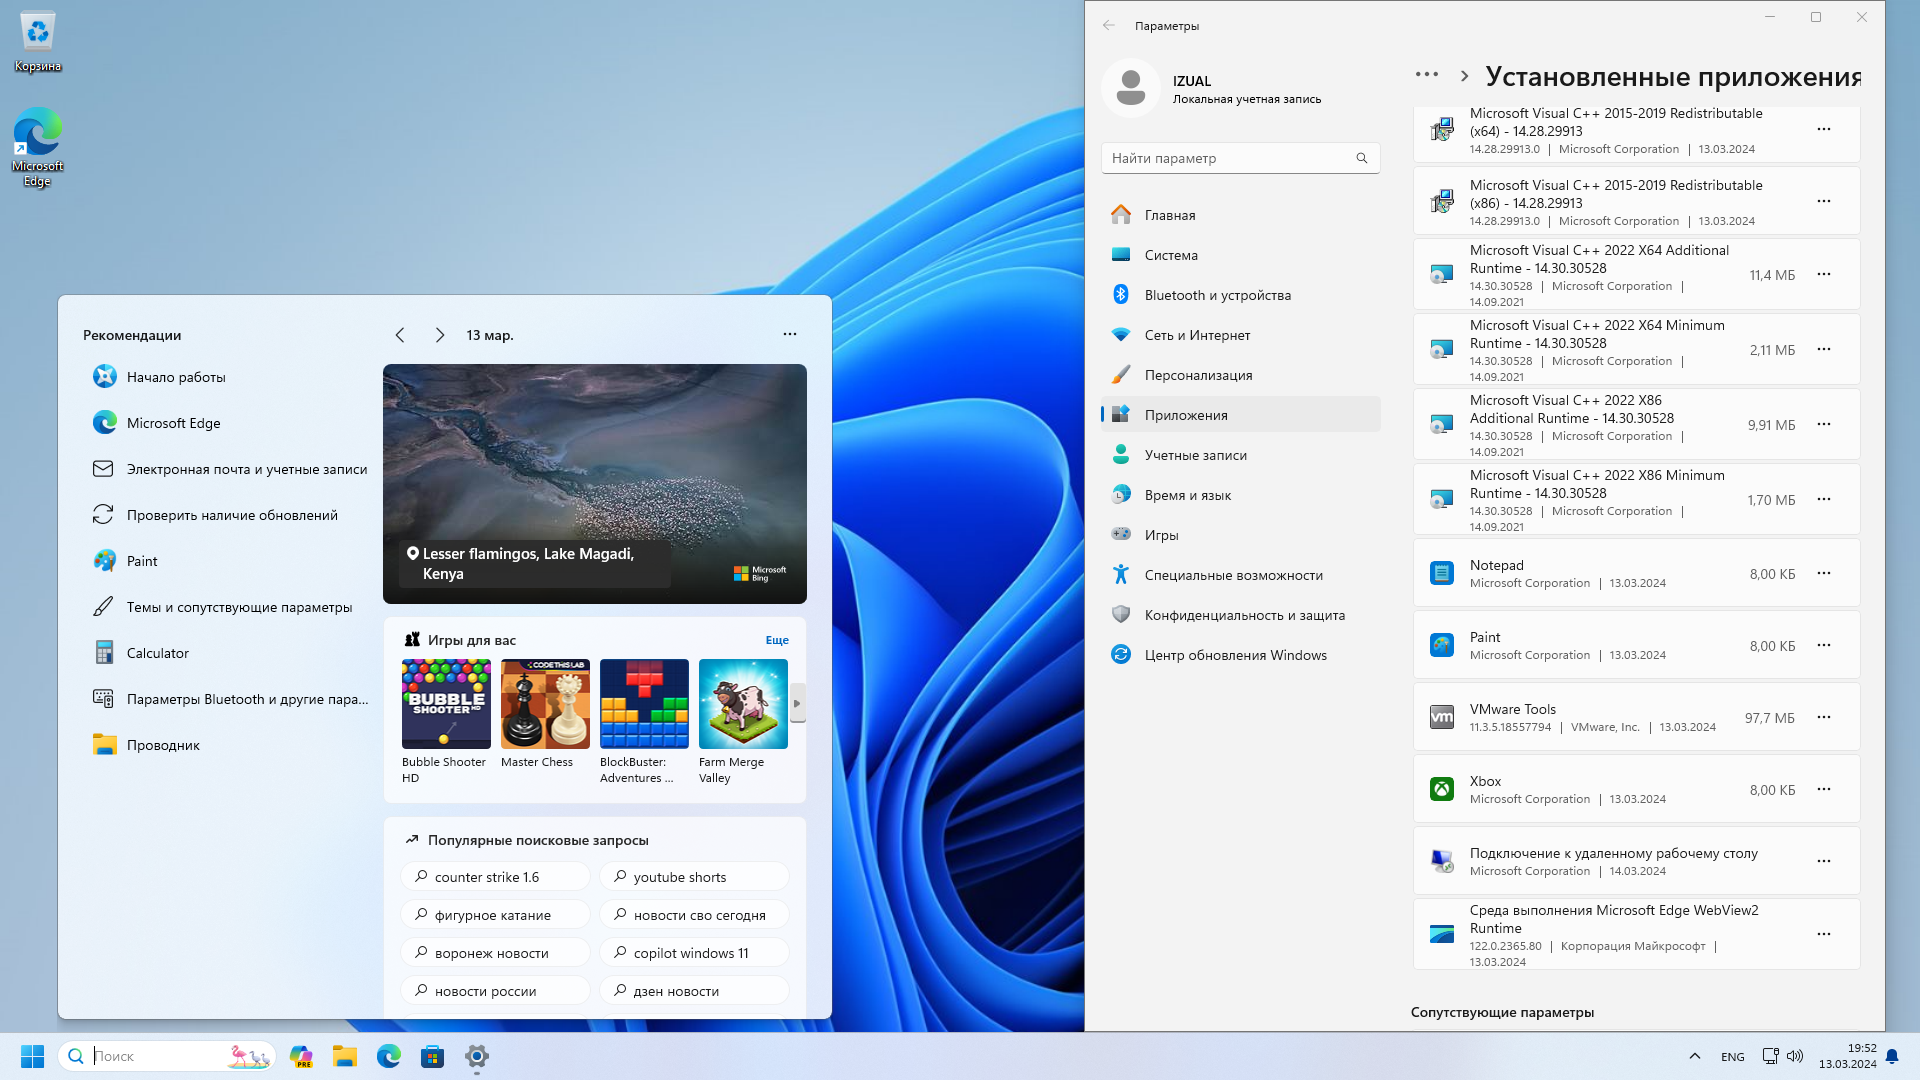Show hidden system tray icons

1694,1056
